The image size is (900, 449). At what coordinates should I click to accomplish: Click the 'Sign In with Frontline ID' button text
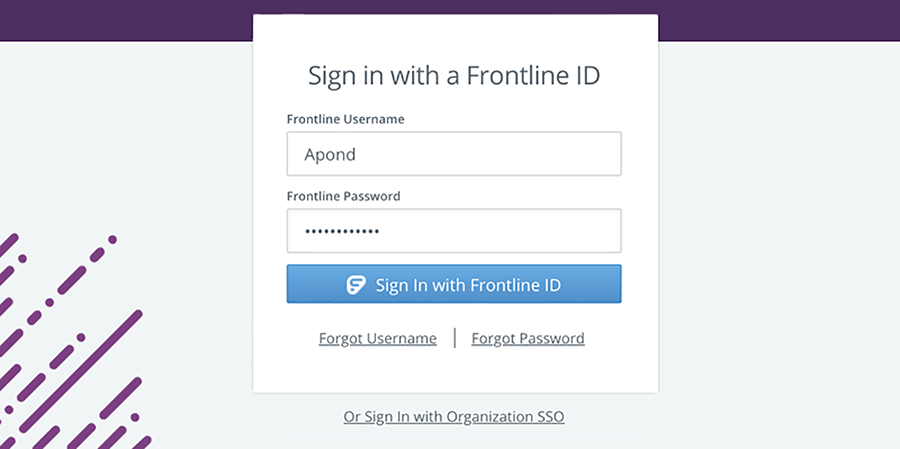click(468, 285)
